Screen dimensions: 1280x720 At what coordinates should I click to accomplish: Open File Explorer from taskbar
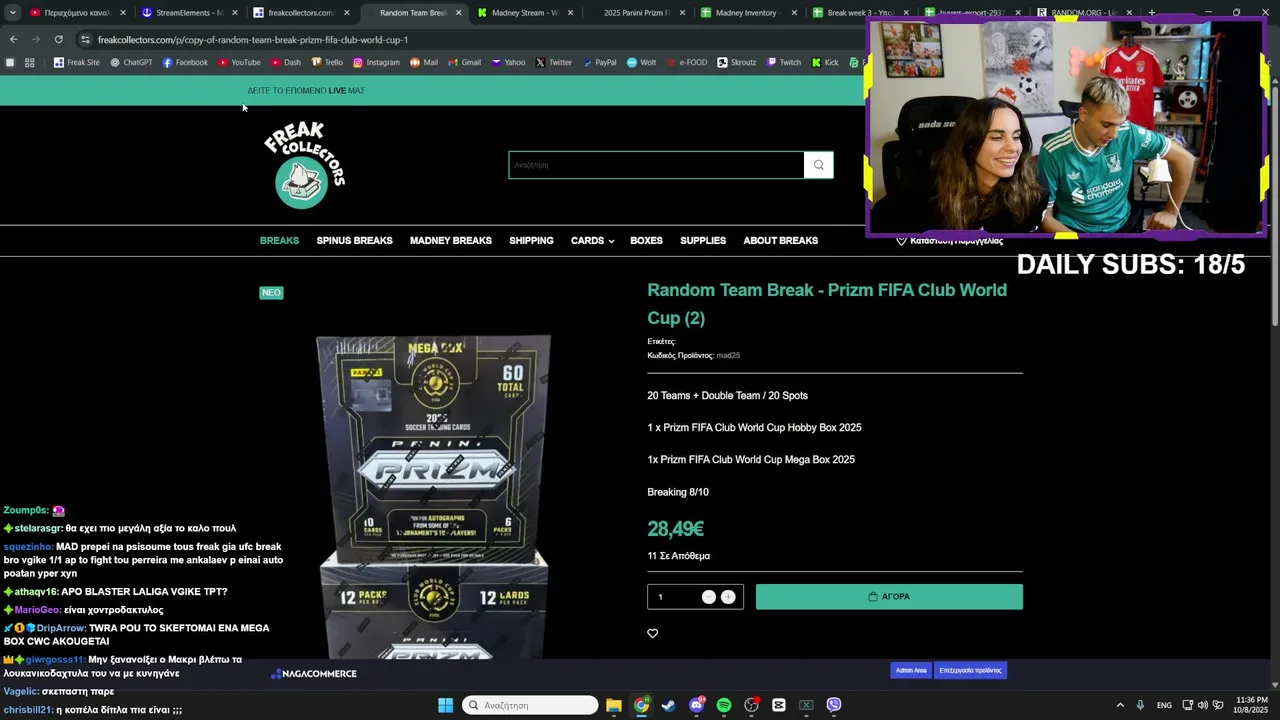click(x=614, y=705)
